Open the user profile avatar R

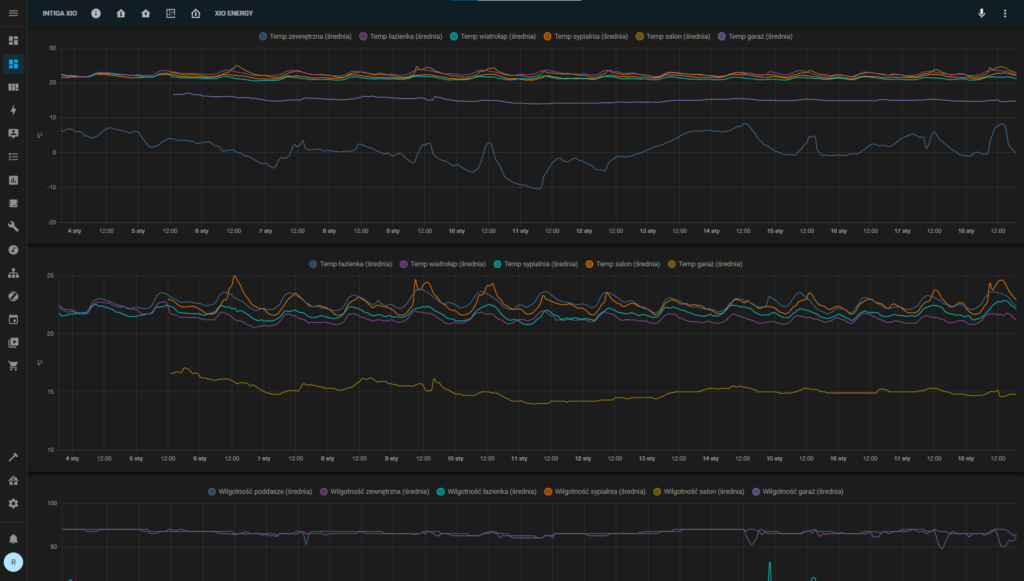pyautogui.click(x=13, y=563)
